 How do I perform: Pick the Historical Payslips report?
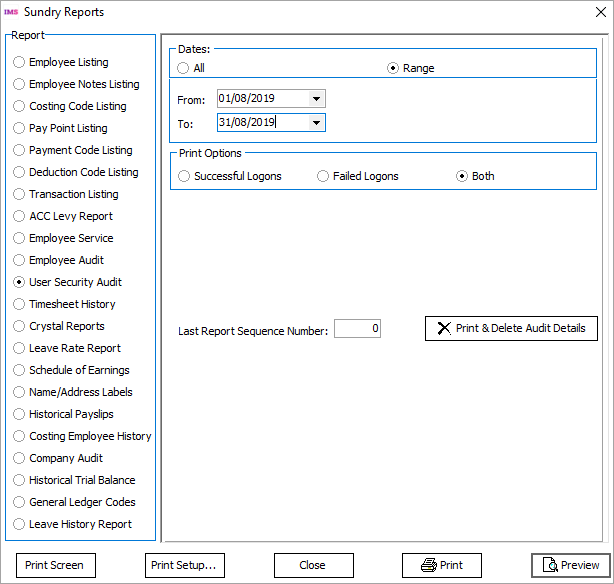pos(19,414)
